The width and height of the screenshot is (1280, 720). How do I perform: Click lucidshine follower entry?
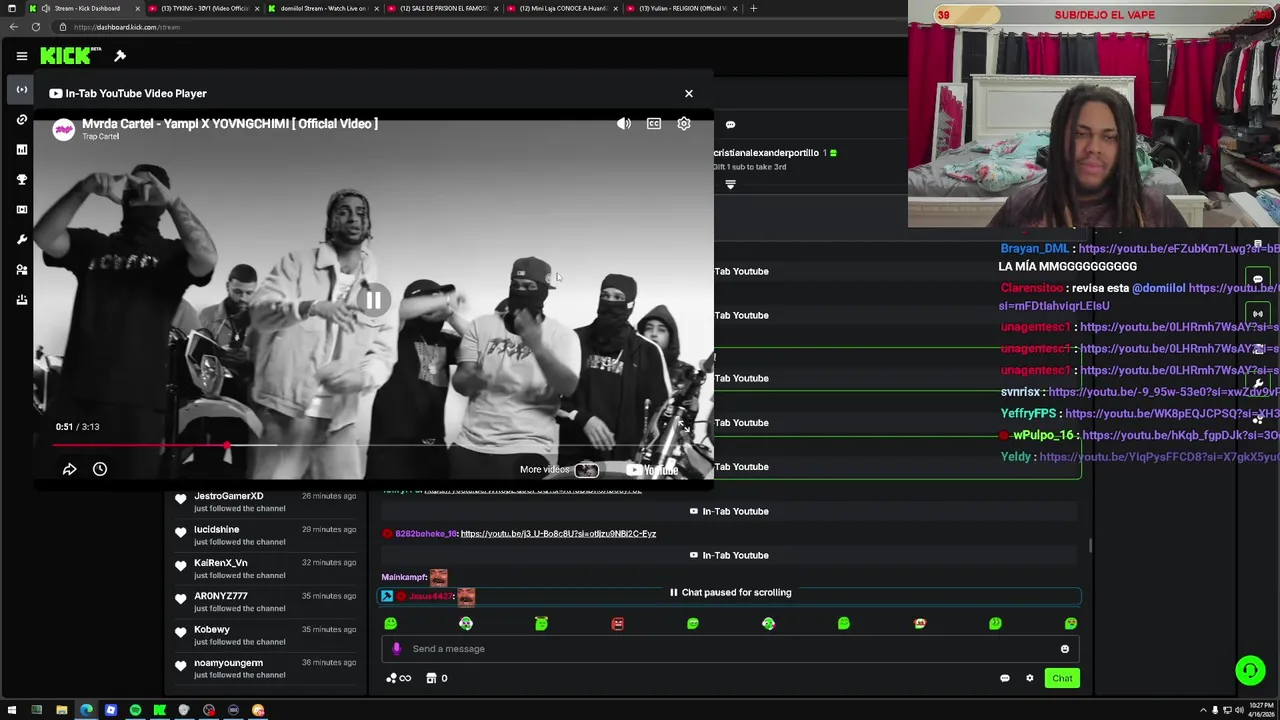tap(265, 535)
